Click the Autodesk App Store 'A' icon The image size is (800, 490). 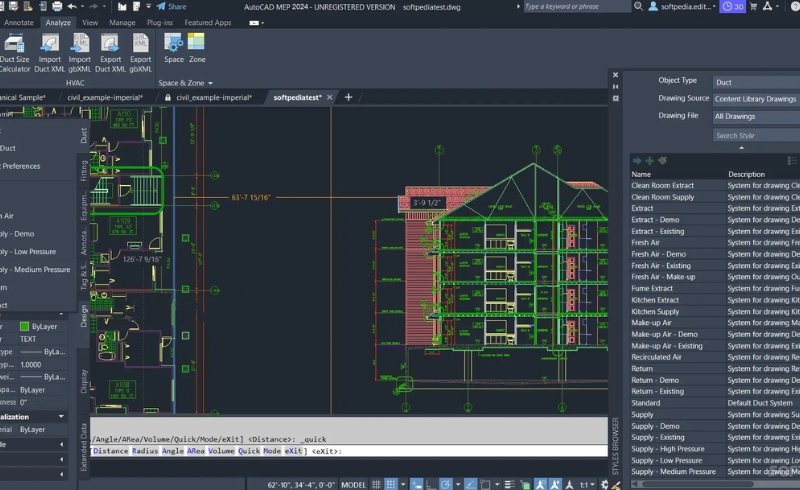pyautogui.click(x=767, y=7)
